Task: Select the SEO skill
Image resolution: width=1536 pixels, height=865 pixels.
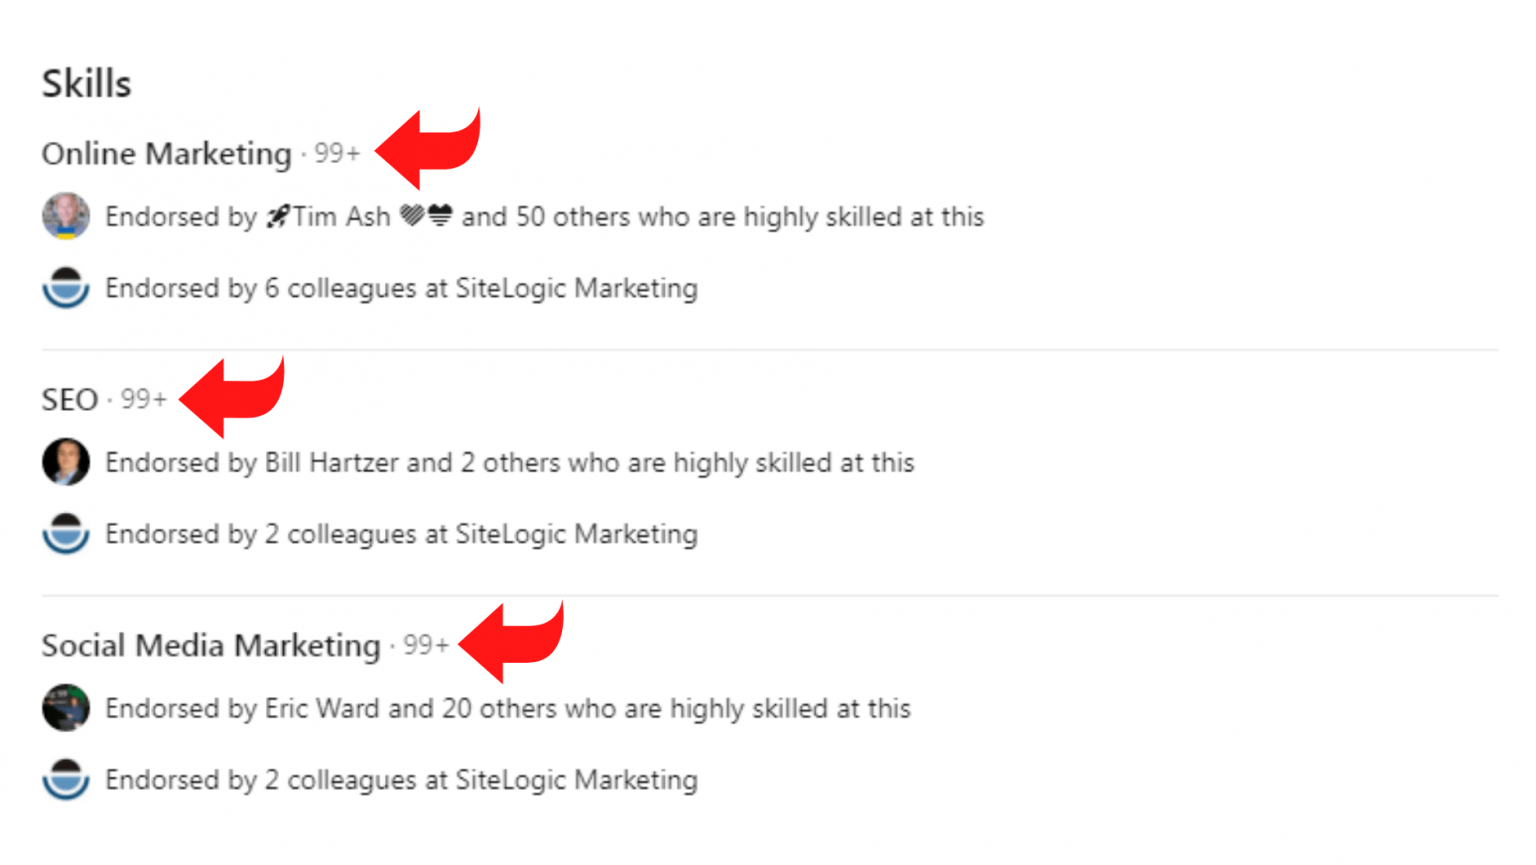Action: tap(68, 399)
